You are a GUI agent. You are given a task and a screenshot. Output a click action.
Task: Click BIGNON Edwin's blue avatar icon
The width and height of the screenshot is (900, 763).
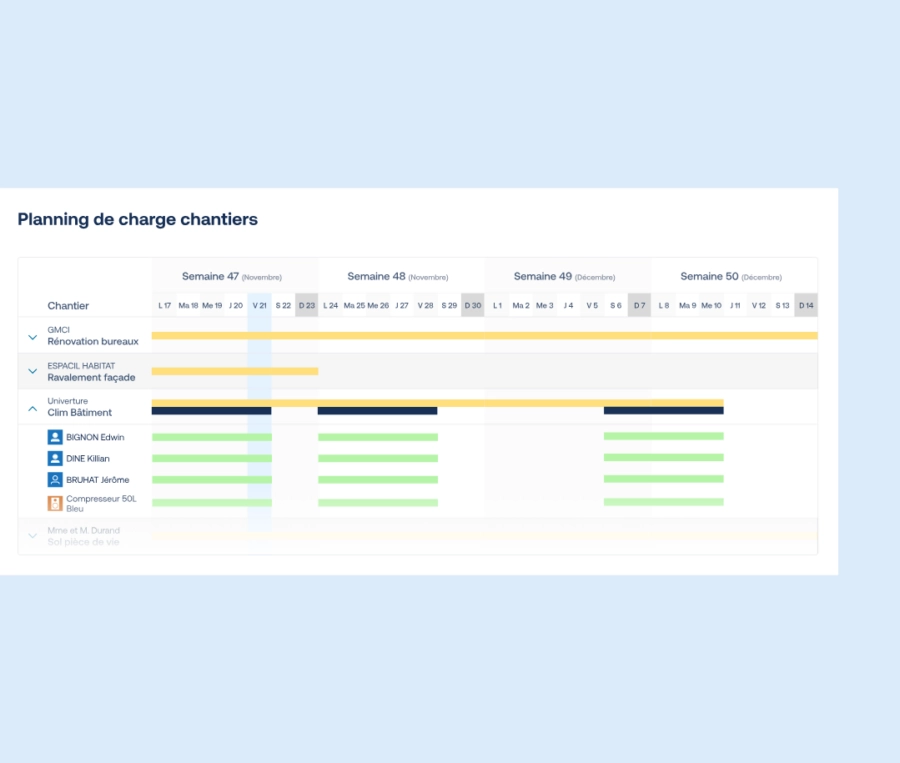click(55, 436)
